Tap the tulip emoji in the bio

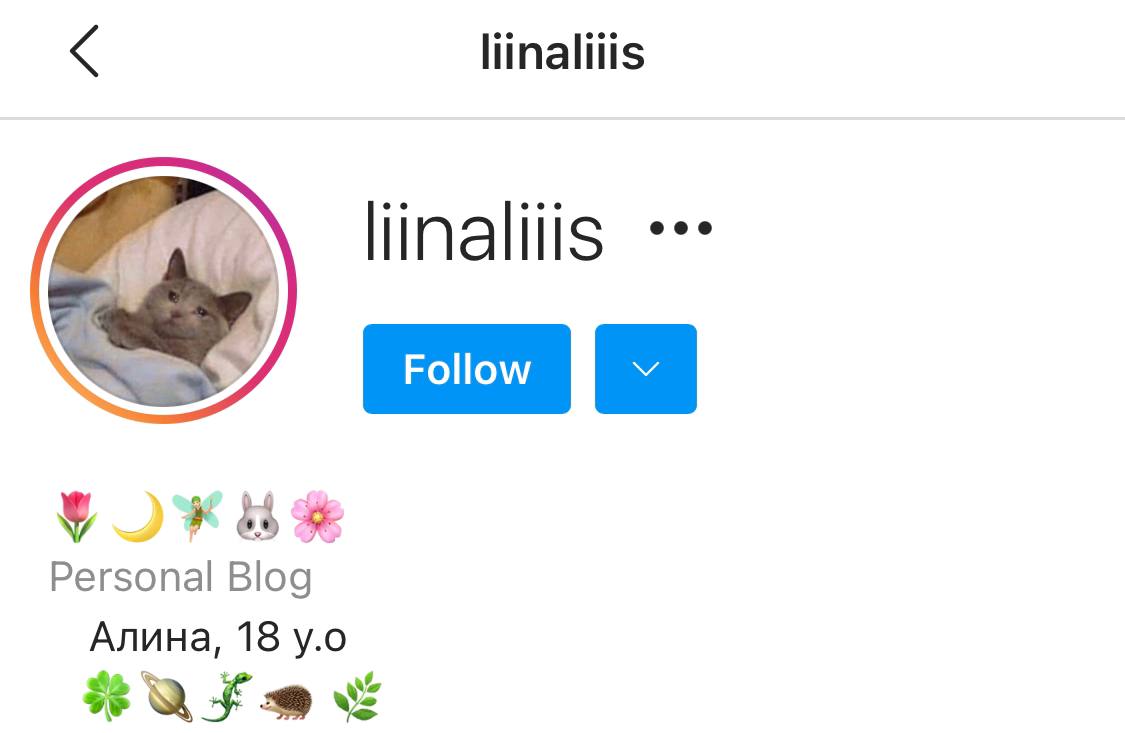point(77,516)
